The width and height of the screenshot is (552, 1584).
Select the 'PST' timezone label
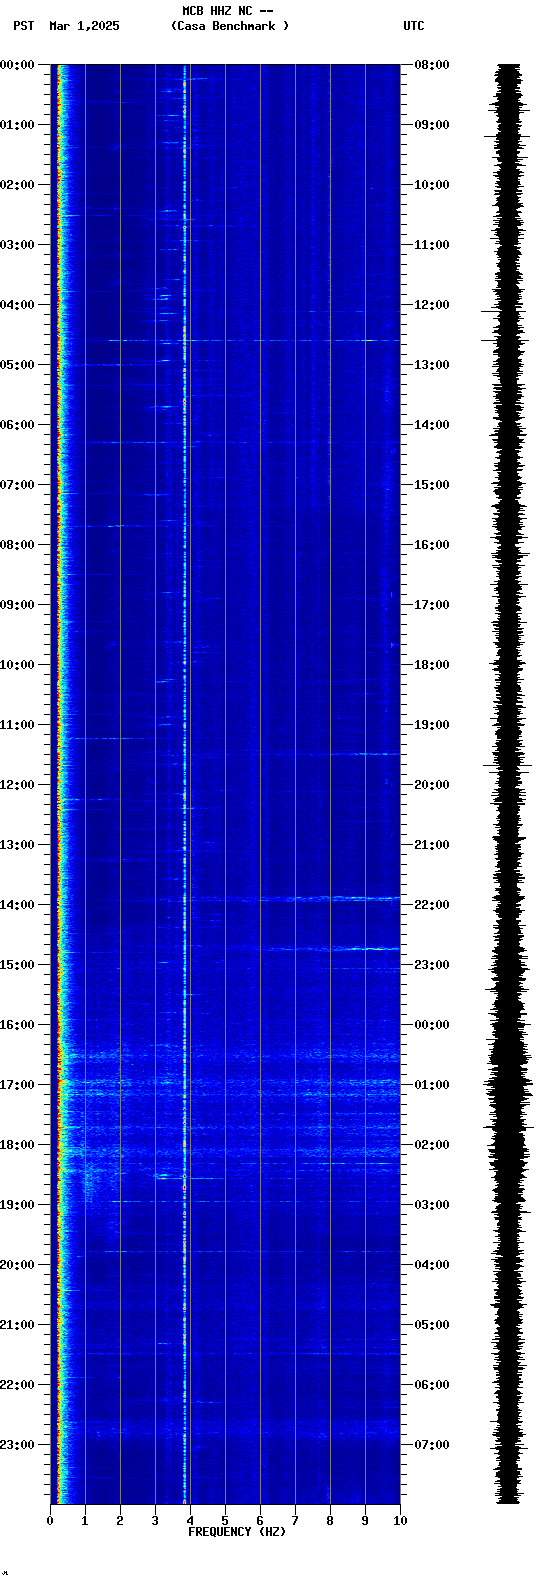tap(24, 26)
